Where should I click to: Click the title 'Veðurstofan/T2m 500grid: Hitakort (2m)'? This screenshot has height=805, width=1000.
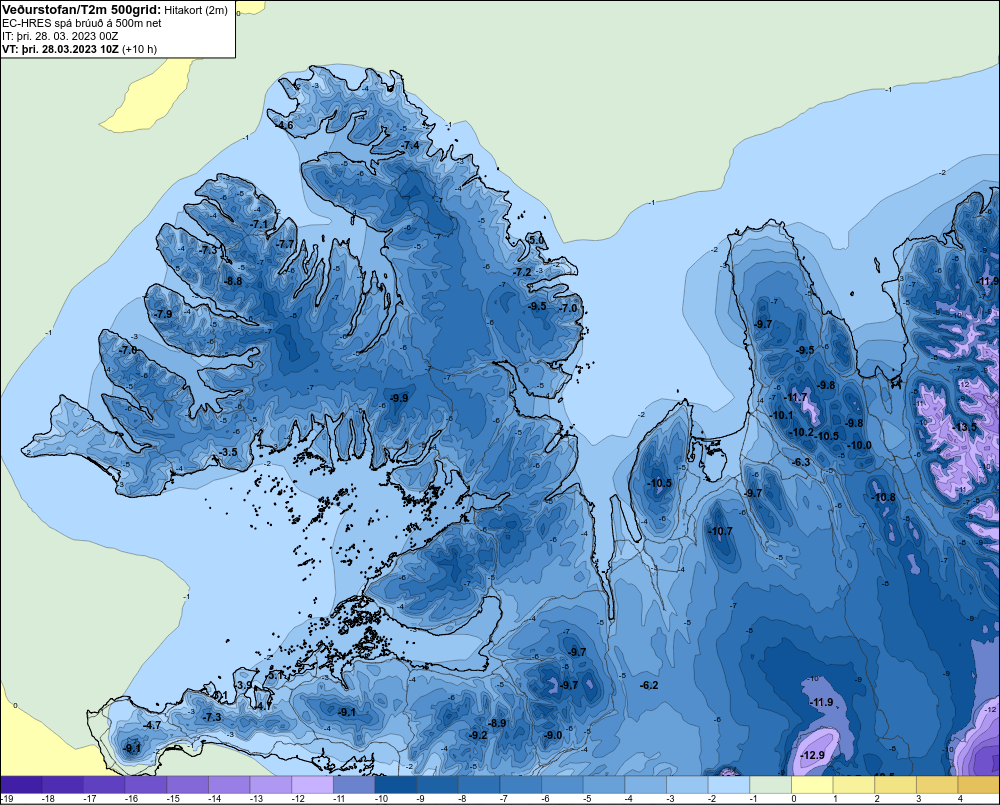(115, 10)
